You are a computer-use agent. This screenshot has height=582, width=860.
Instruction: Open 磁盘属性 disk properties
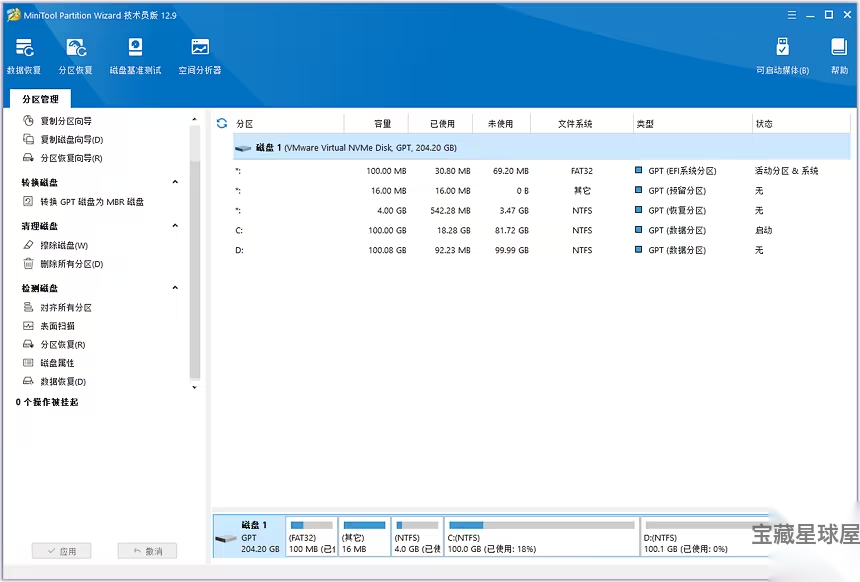[57, 363]
